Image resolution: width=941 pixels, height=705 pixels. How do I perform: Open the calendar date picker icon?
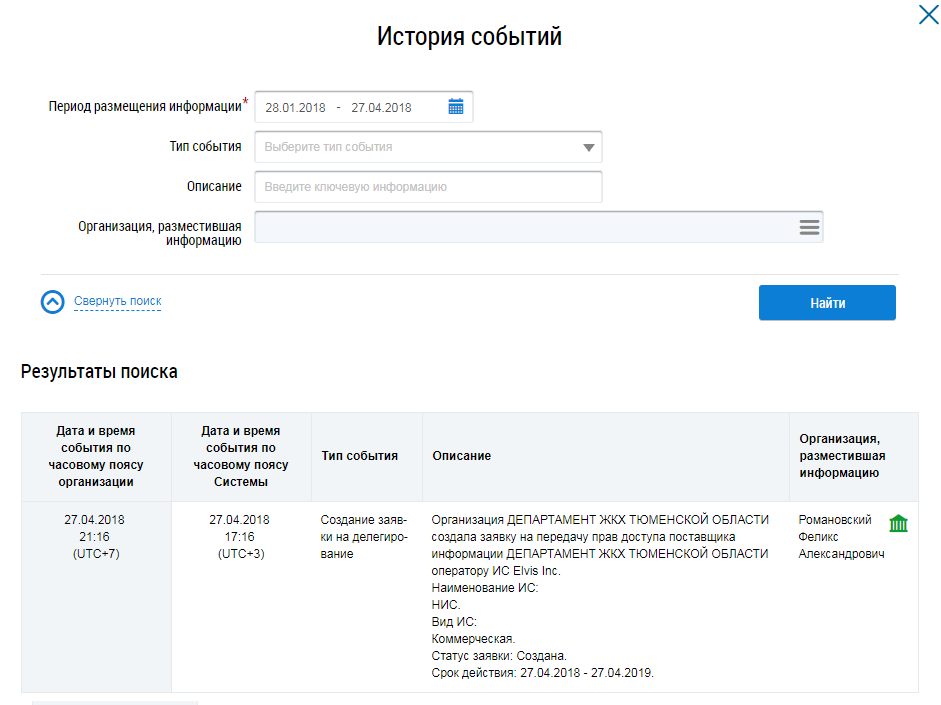pos(456,107)
